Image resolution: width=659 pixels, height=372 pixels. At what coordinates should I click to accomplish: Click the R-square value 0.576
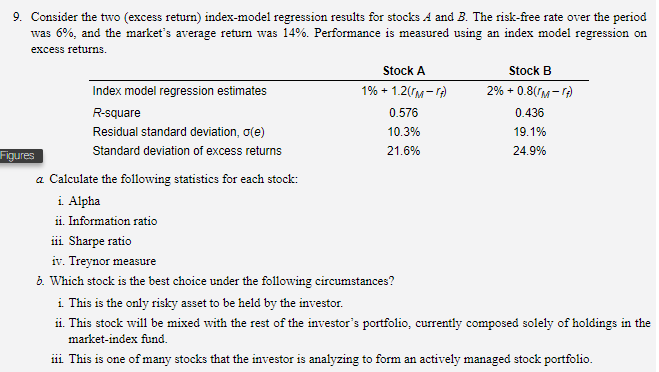[x=403, y=113]
